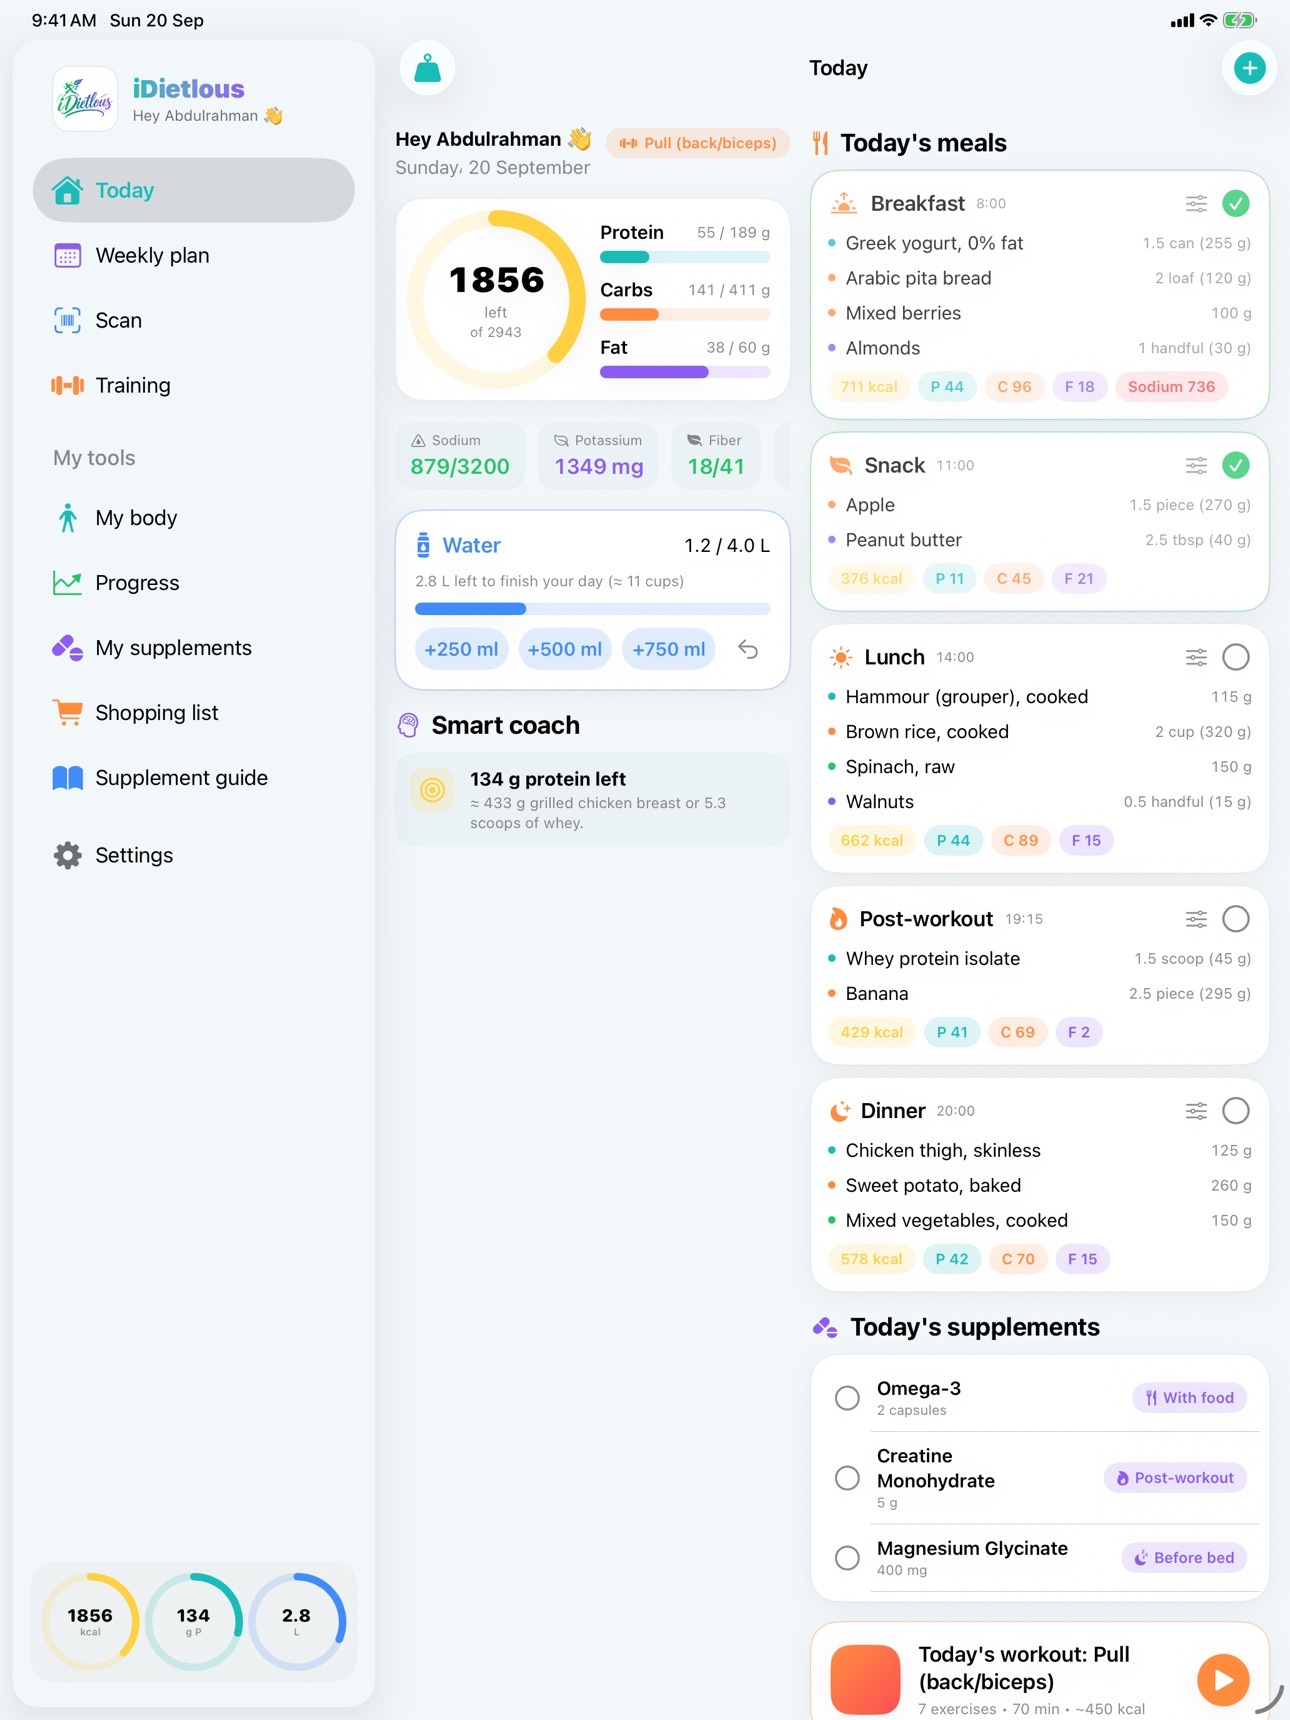This screenshot has width=1290, height=1720.
Task: Click the Fiber leaf icon
Action: click(x=694, y=440)
